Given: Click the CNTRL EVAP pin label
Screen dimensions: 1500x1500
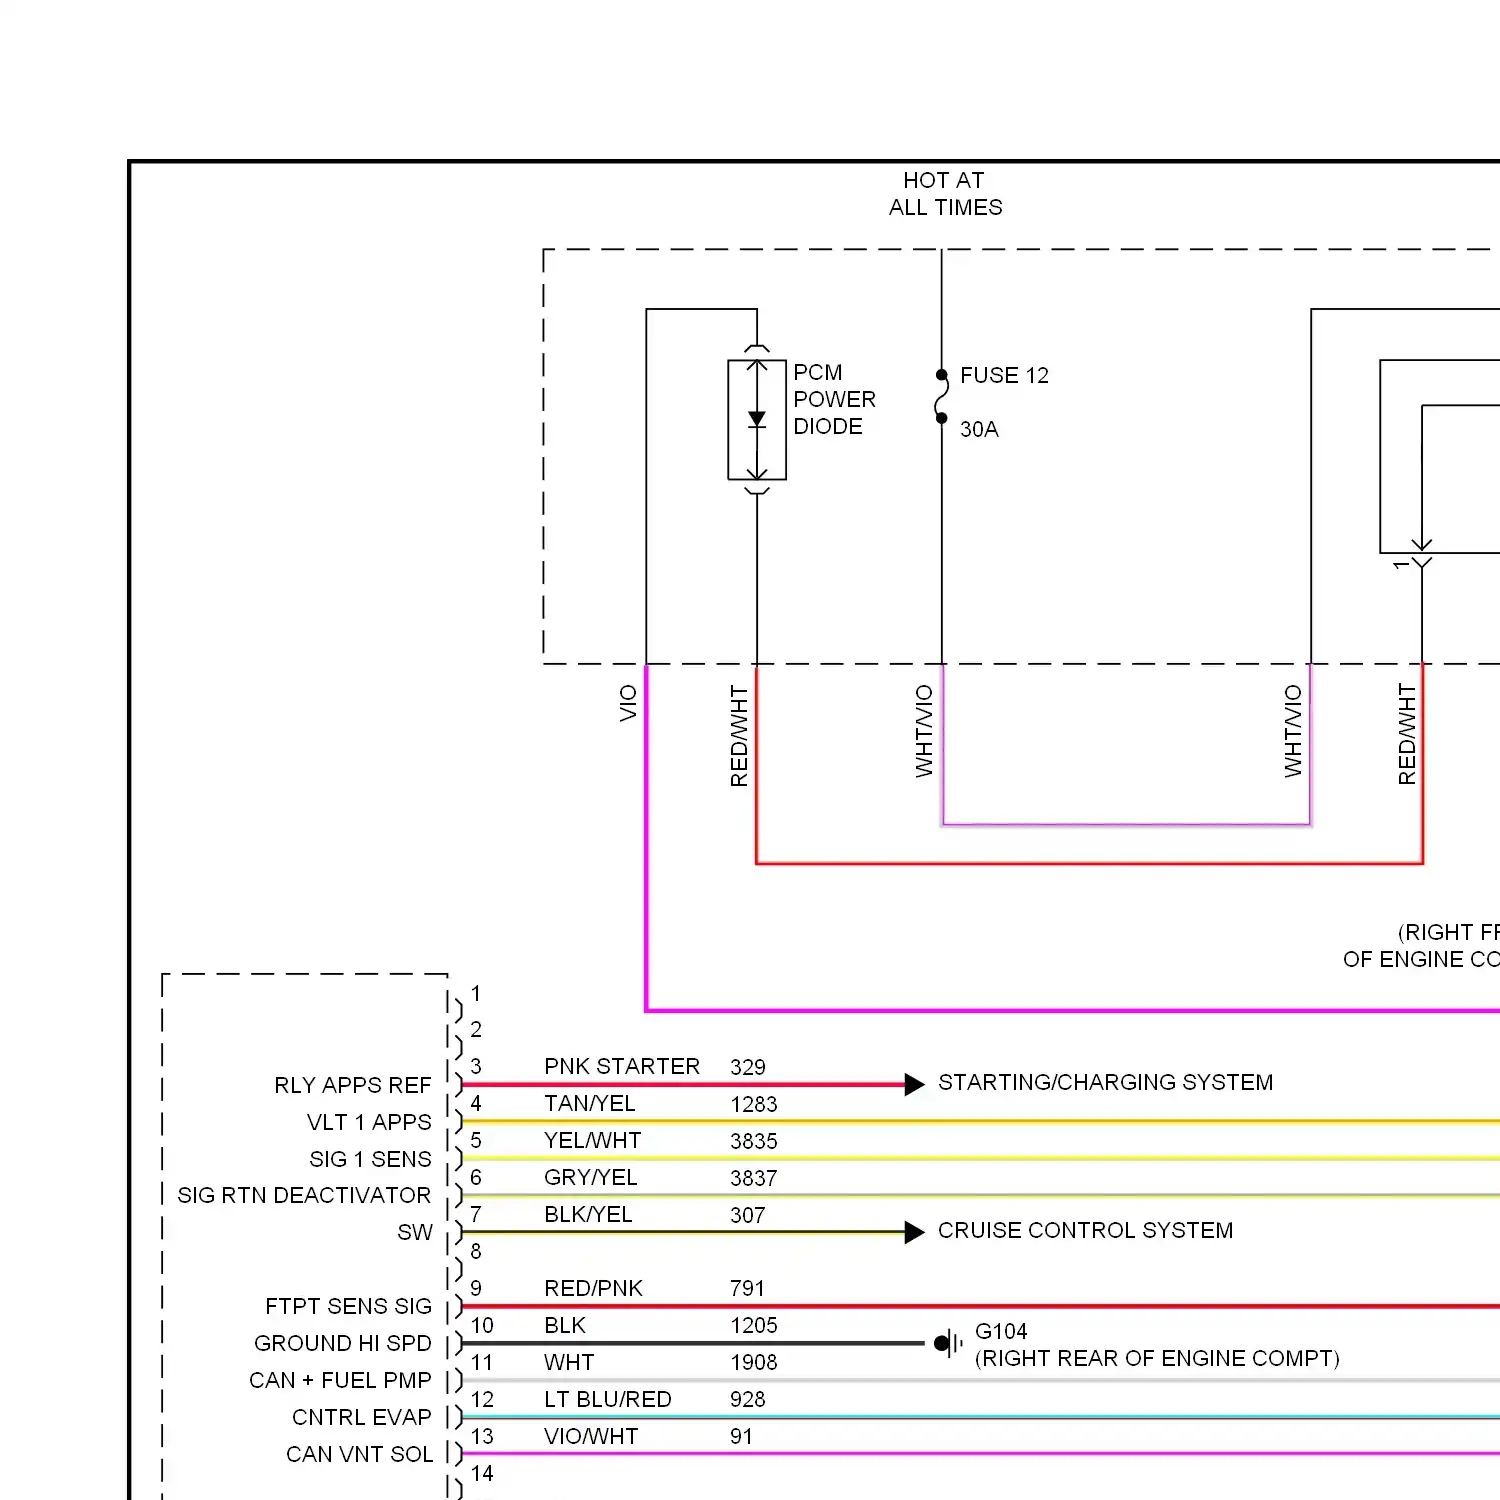Looking at the screenshot, I should [x=361, y=1417].
